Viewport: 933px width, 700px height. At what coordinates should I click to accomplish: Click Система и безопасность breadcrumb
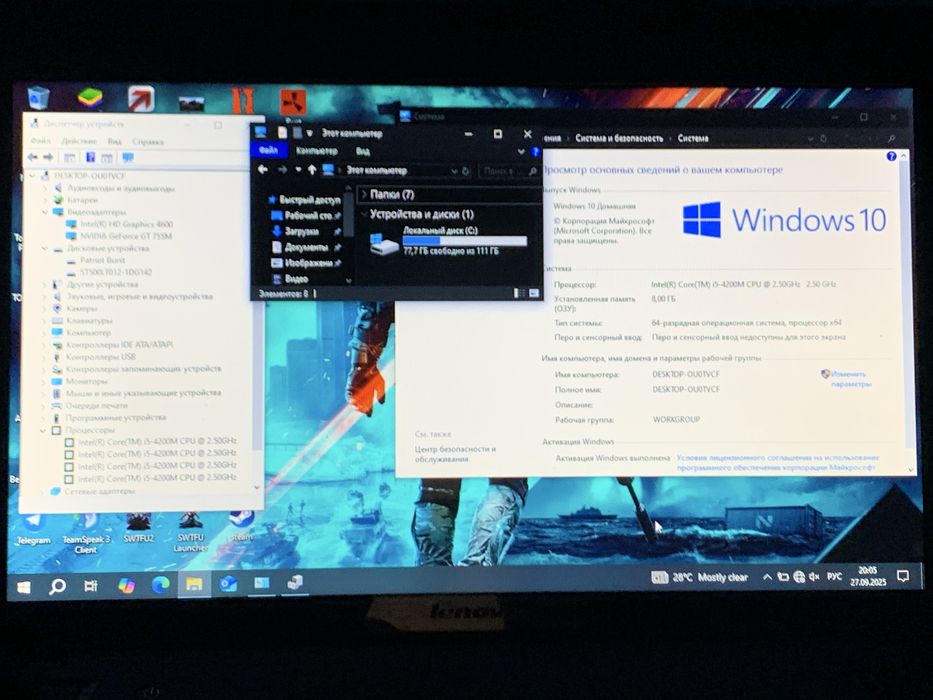point(619,138)
